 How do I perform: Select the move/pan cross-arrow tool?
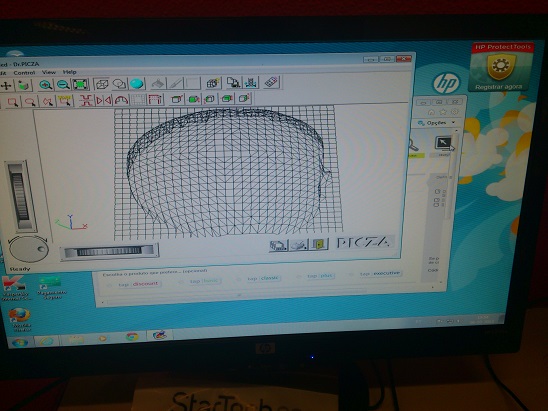click(6, 85)
